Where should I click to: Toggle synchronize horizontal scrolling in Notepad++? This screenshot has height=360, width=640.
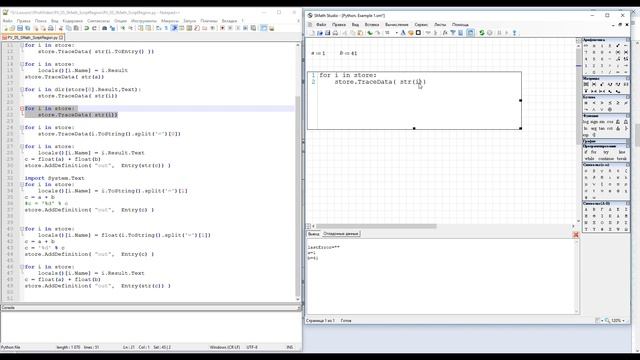pos(148,28)
